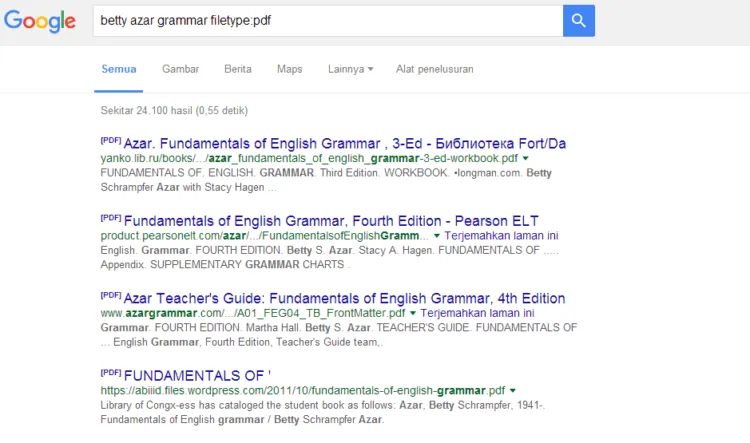This screenshot has height=443, width=750.
Task: Open the Berita tab
Action: (238, 69)
